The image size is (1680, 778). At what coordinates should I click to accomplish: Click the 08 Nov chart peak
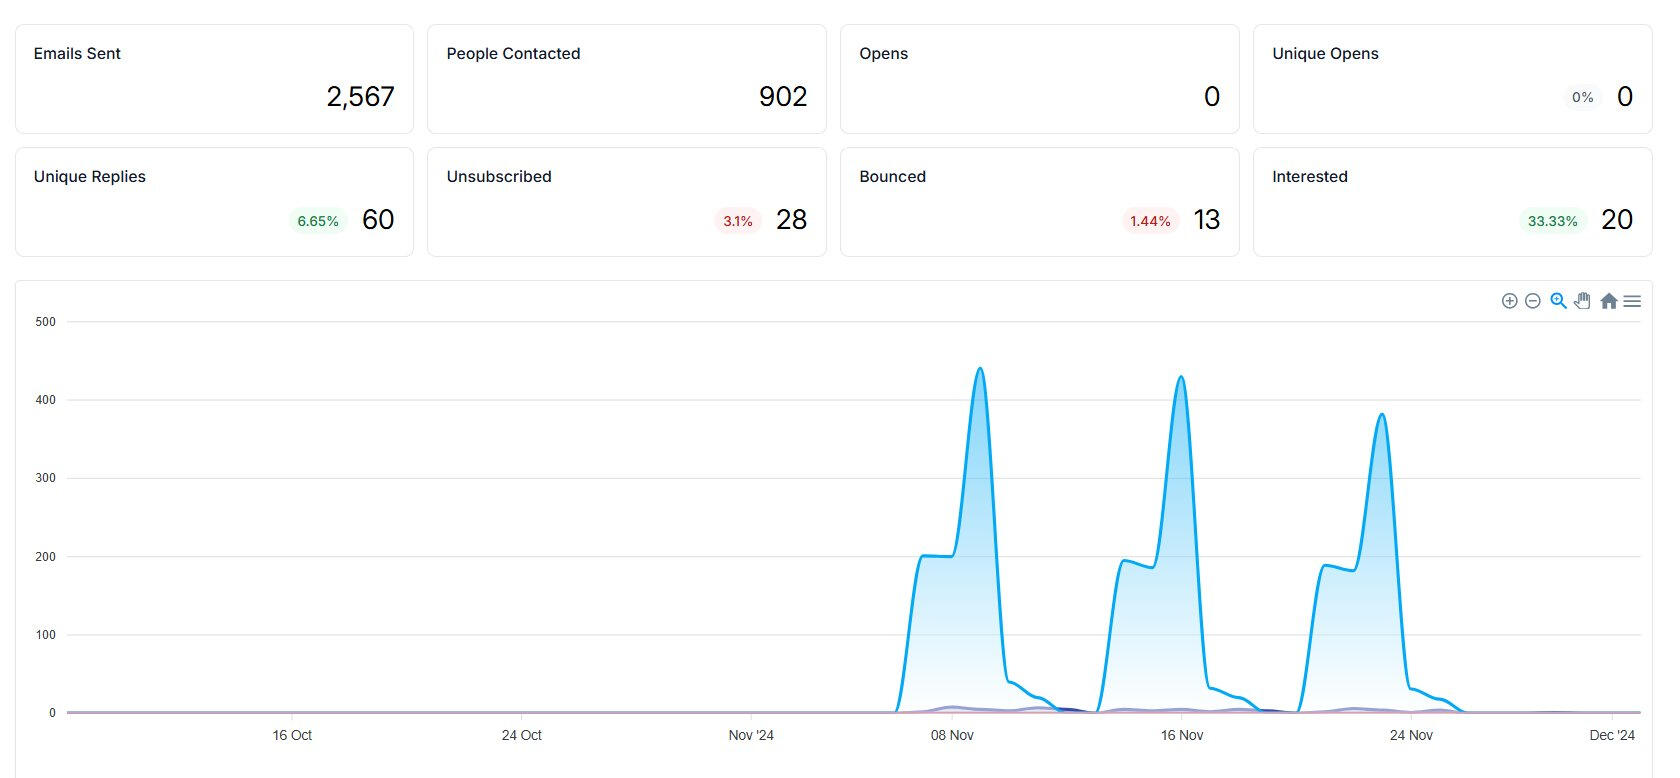[x=979, y=369]
